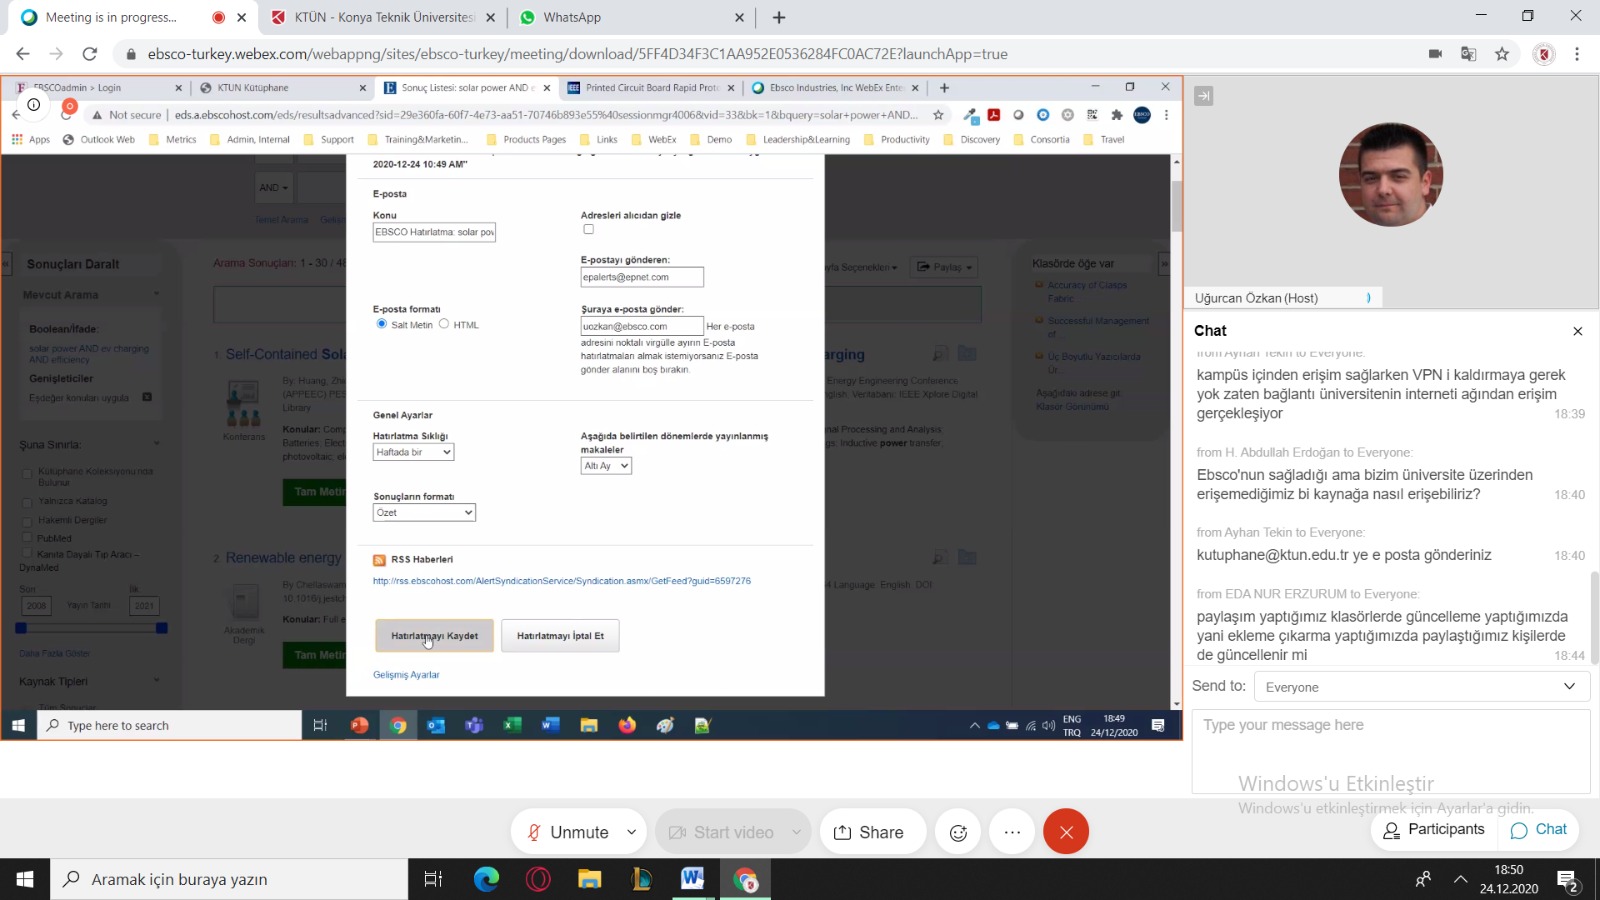Screen dimensions: 1600x900
Task: Open Word from the Windows taskbar
Action: [692, 879]
